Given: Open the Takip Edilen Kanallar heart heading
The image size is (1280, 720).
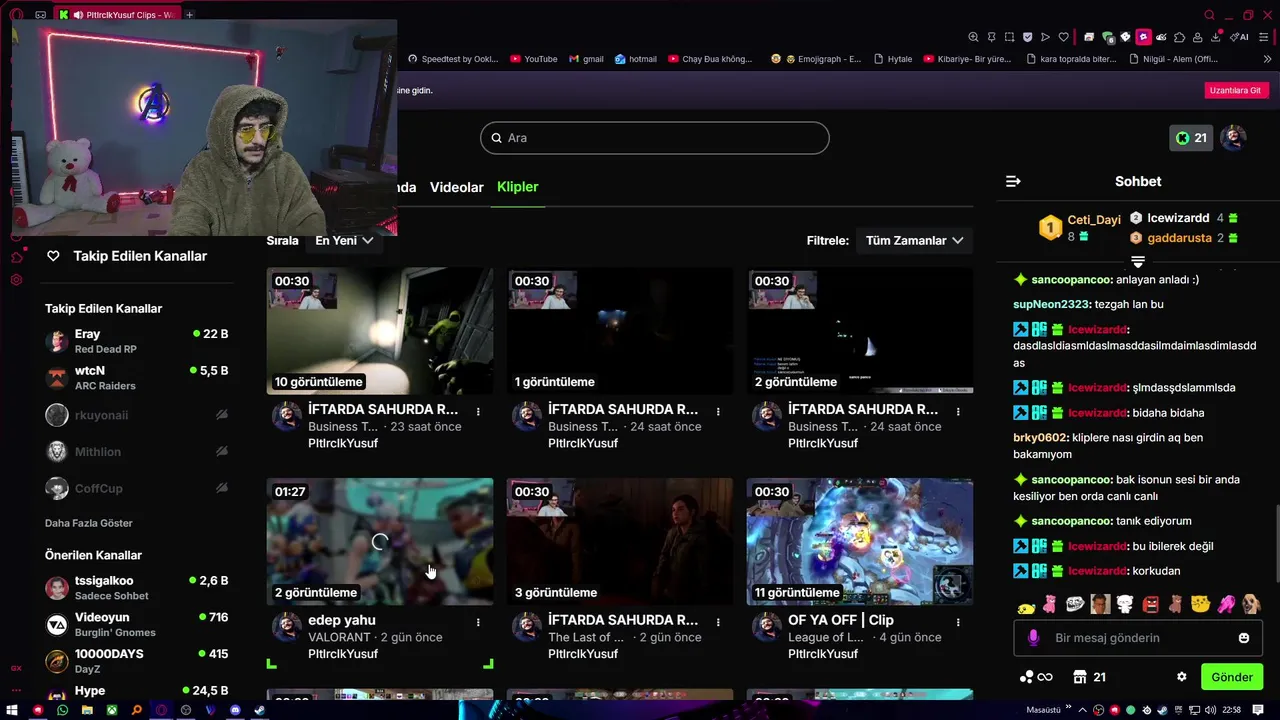Looking at the screenshot, I should 126,256.
